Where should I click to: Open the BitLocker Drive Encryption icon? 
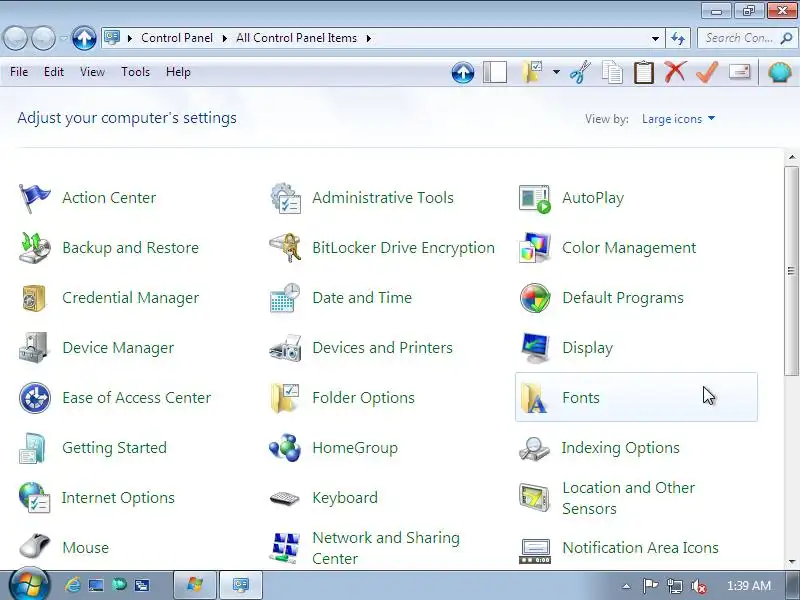coord(285,248)
